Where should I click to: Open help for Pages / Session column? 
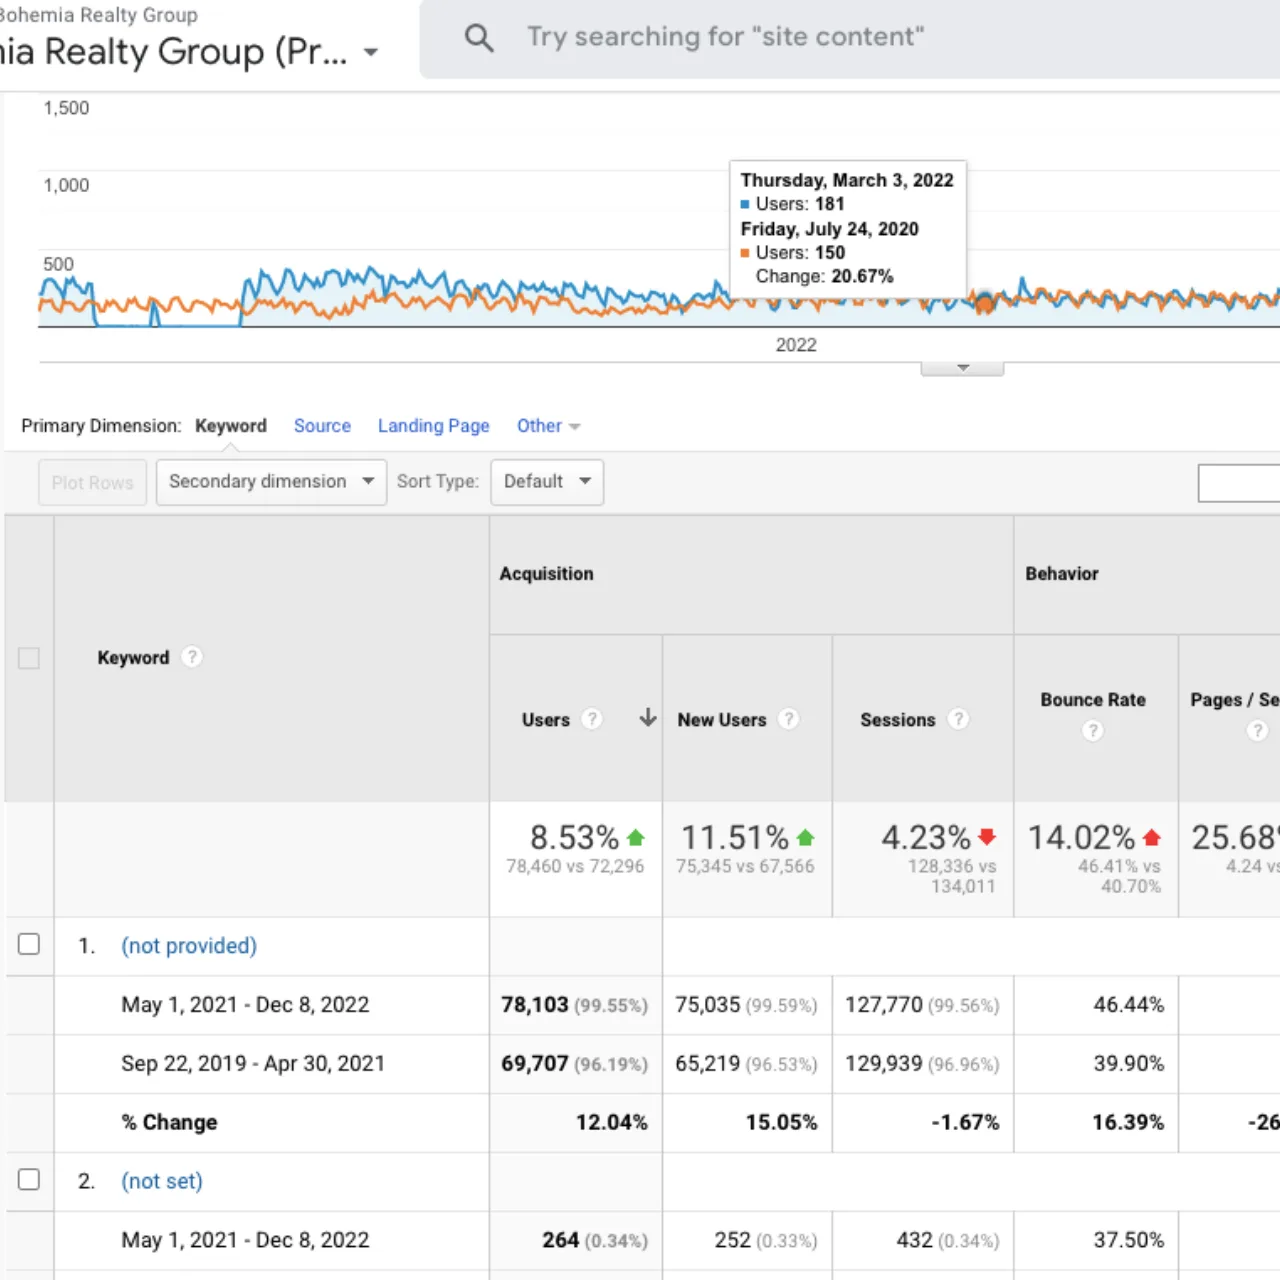(x=1257, y=731)
